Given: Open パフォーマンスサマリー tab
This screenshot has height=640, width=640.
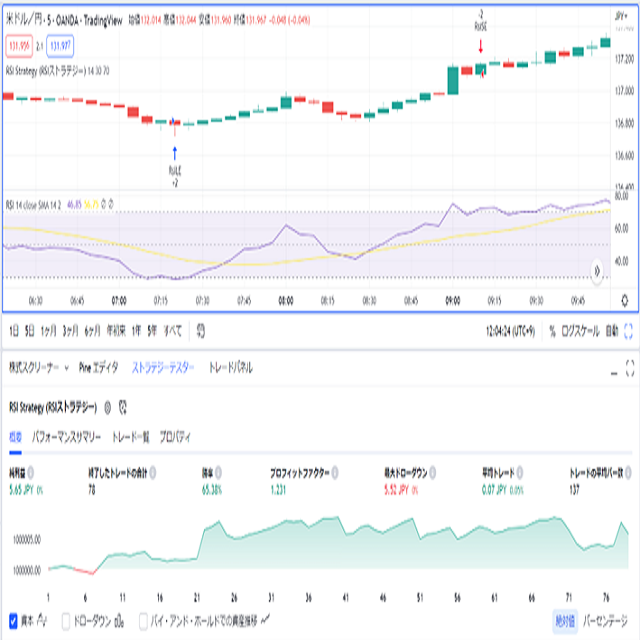Looking at the screenshot, I should (x=66, y=437).
